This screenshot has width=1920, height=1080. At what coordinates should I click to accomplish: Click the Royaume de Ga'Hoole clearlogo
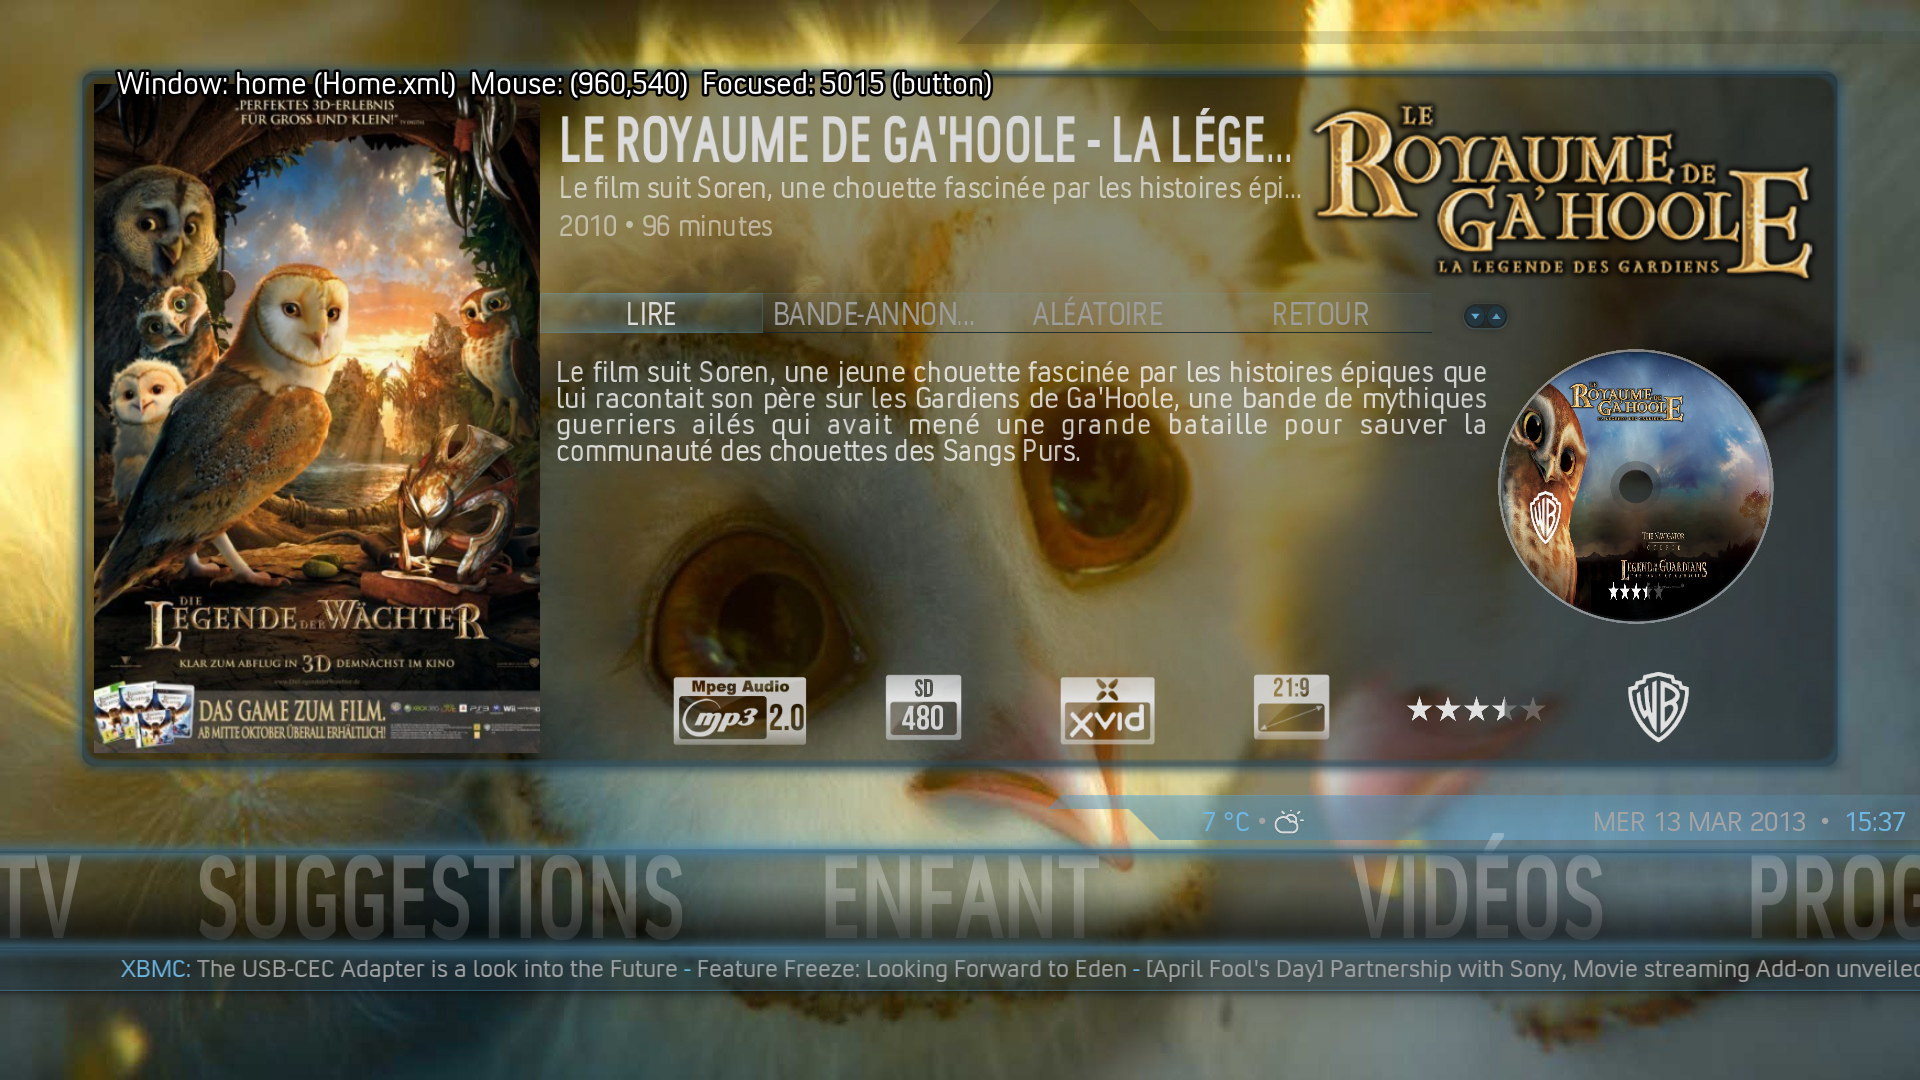click(1563, 192)
